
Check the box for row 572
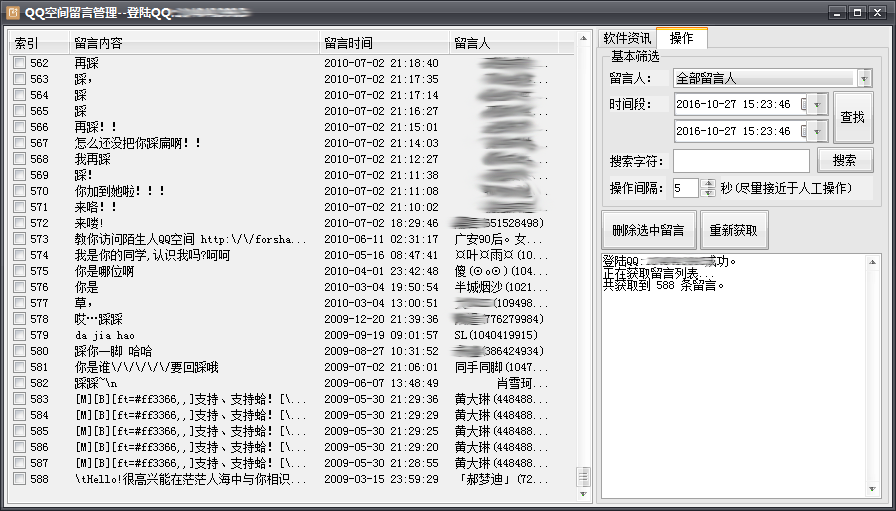click(x=20, y=222)
